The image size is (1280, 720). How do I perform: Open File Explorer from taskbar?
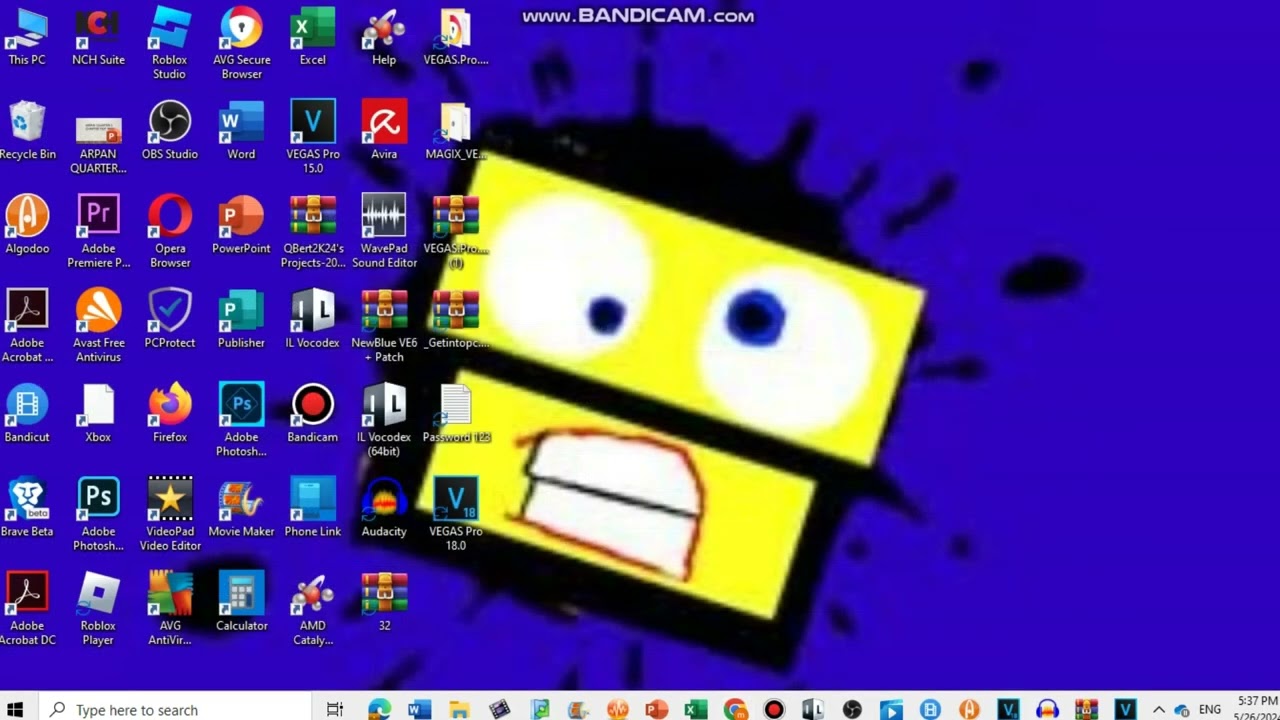point(459,709)
